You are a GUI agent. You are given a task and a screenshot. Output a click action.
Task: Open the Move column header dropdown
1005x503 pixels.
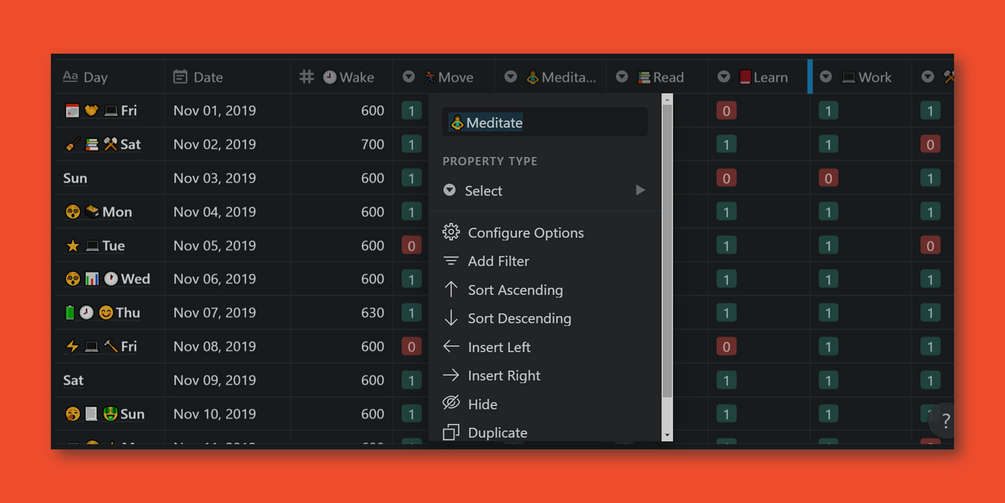coord(409,77)
